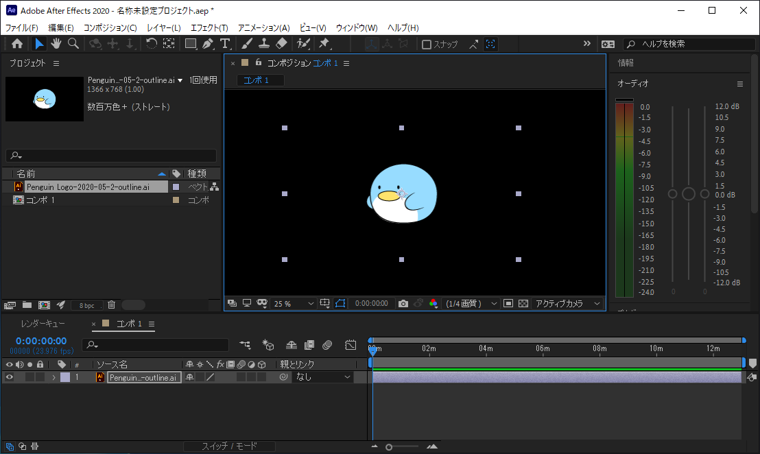Click the 種類 column header
The height and width of the screenshot is (454, 760).
click(197, 173)
